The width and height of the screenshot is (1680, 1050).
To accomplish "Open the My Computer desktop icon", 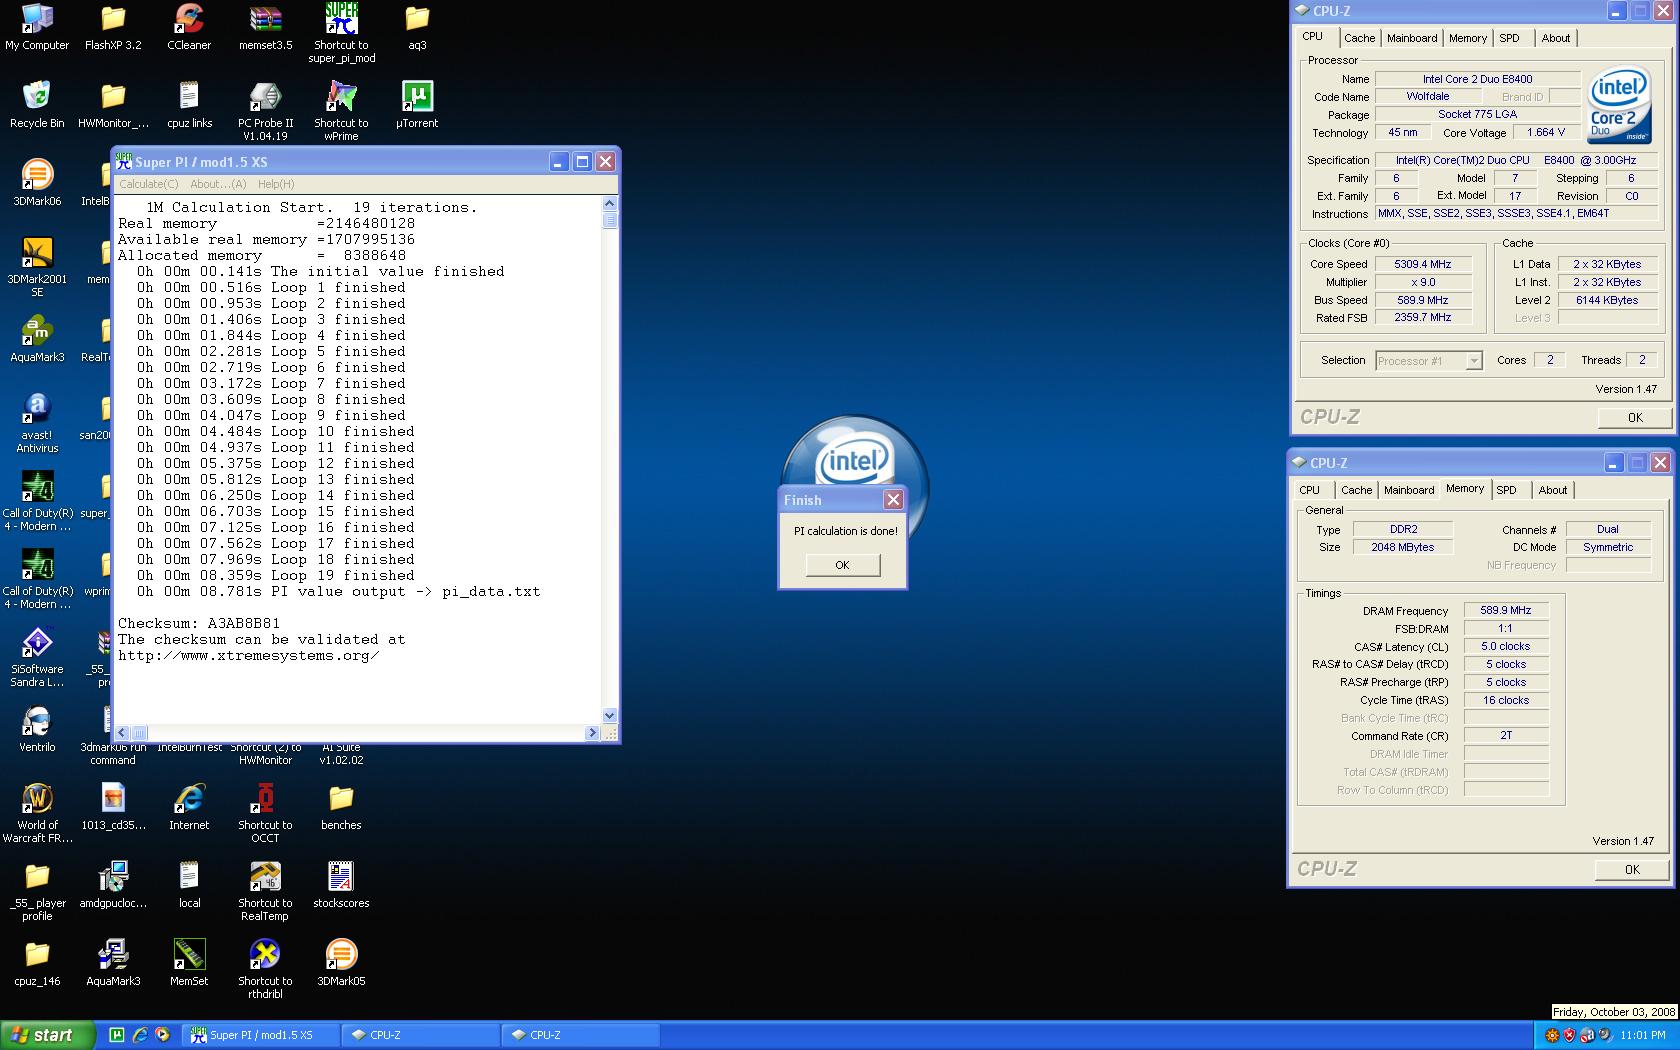I will [37, 27].
